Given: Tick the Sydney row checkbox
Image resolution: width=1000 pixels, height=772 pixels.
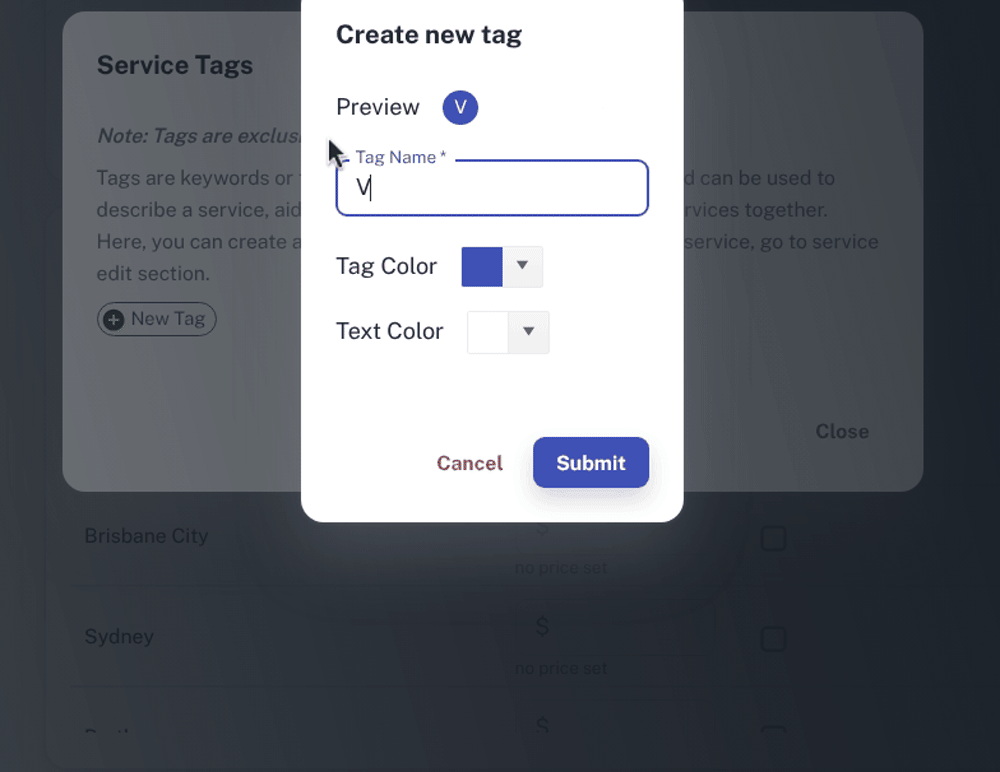Looking at the screenshot, I should 773,639.
